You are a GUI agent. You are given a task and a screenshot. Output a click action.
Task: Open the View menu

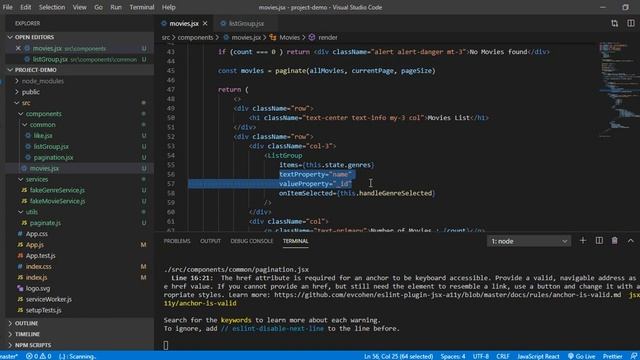coord(79,7)
